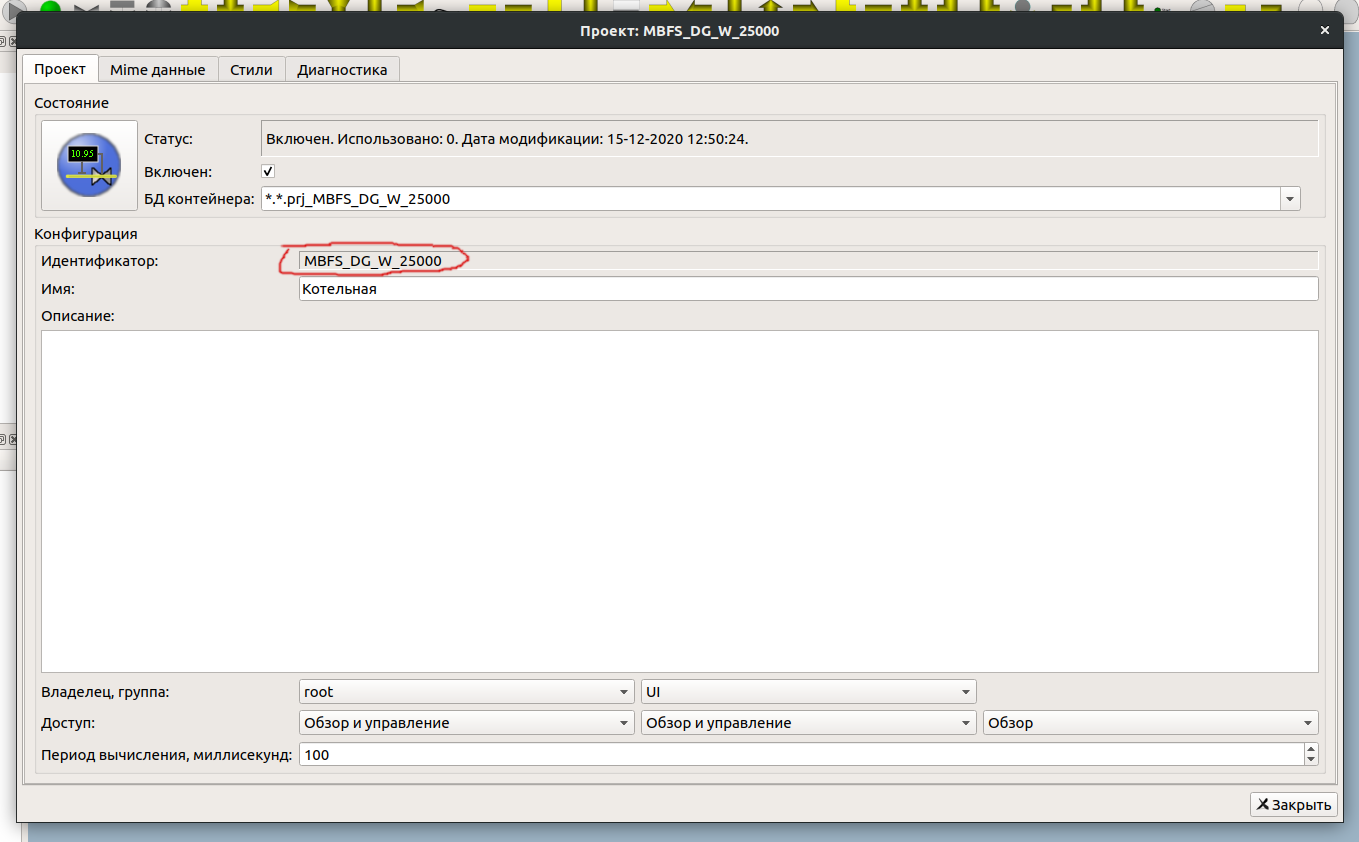
Task: Open the Стили tab
Action: (x=251, y=70)
